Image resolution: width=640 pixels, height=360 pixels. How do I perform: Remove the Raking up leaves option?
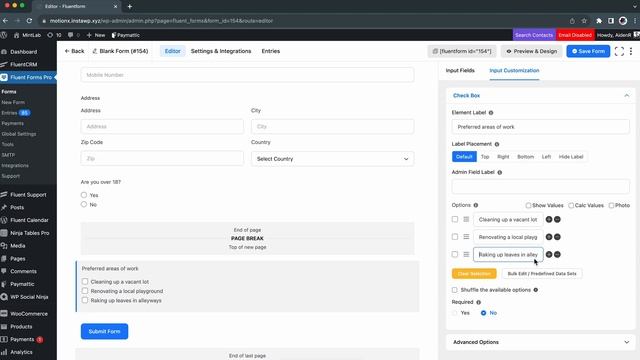coord(557,254)
